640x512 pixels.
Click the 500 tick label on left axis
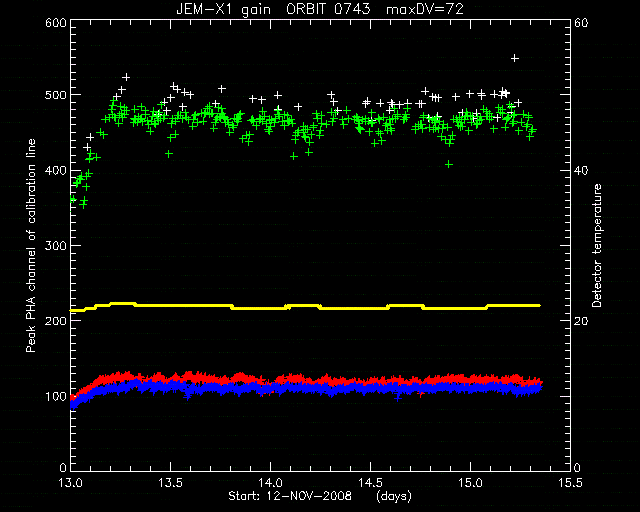(56, 95)
